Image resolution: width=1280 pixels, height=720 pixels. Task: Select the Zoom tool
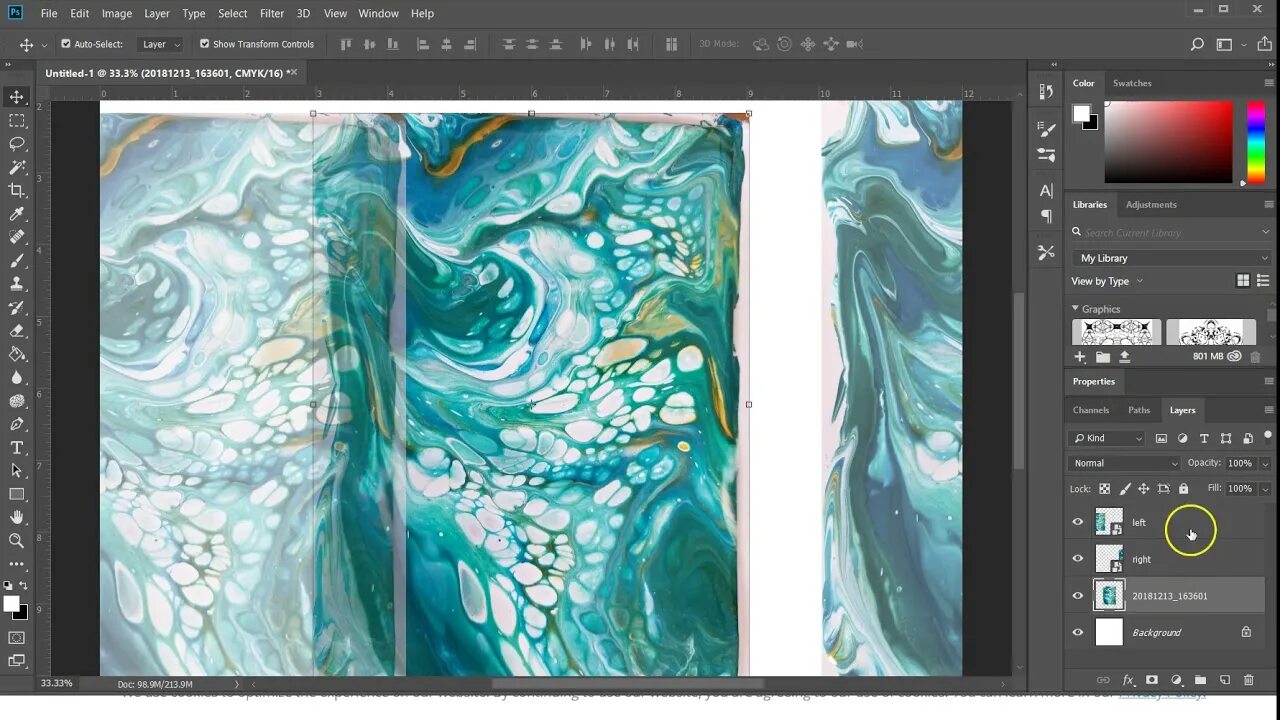click(17, 540)
